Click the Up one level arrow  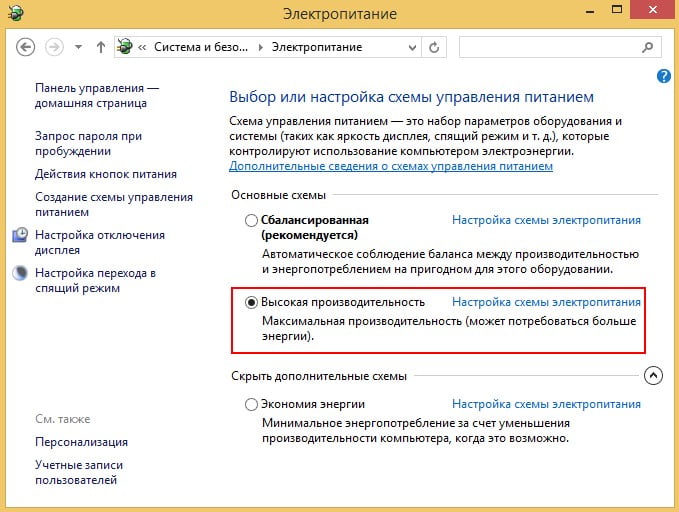click(100, 47)
